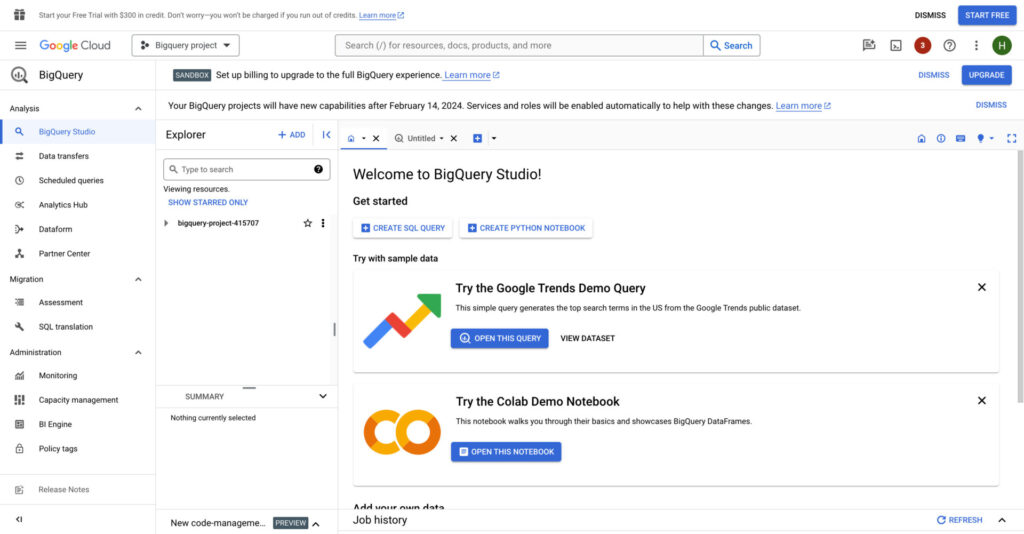Click the search help icon in Explorer
1024x534 pixels.
[x=319, y=170]
